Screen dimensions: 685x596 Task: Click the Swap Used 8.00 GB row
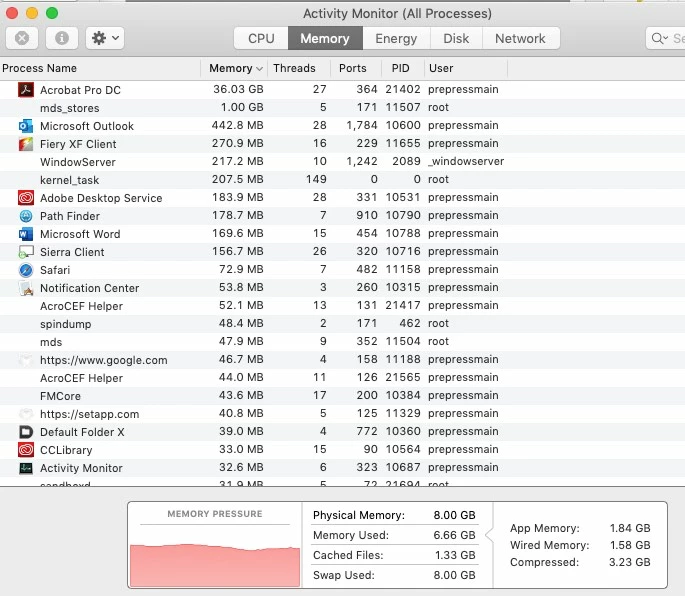pyautogui.click(x=394, y=575)
